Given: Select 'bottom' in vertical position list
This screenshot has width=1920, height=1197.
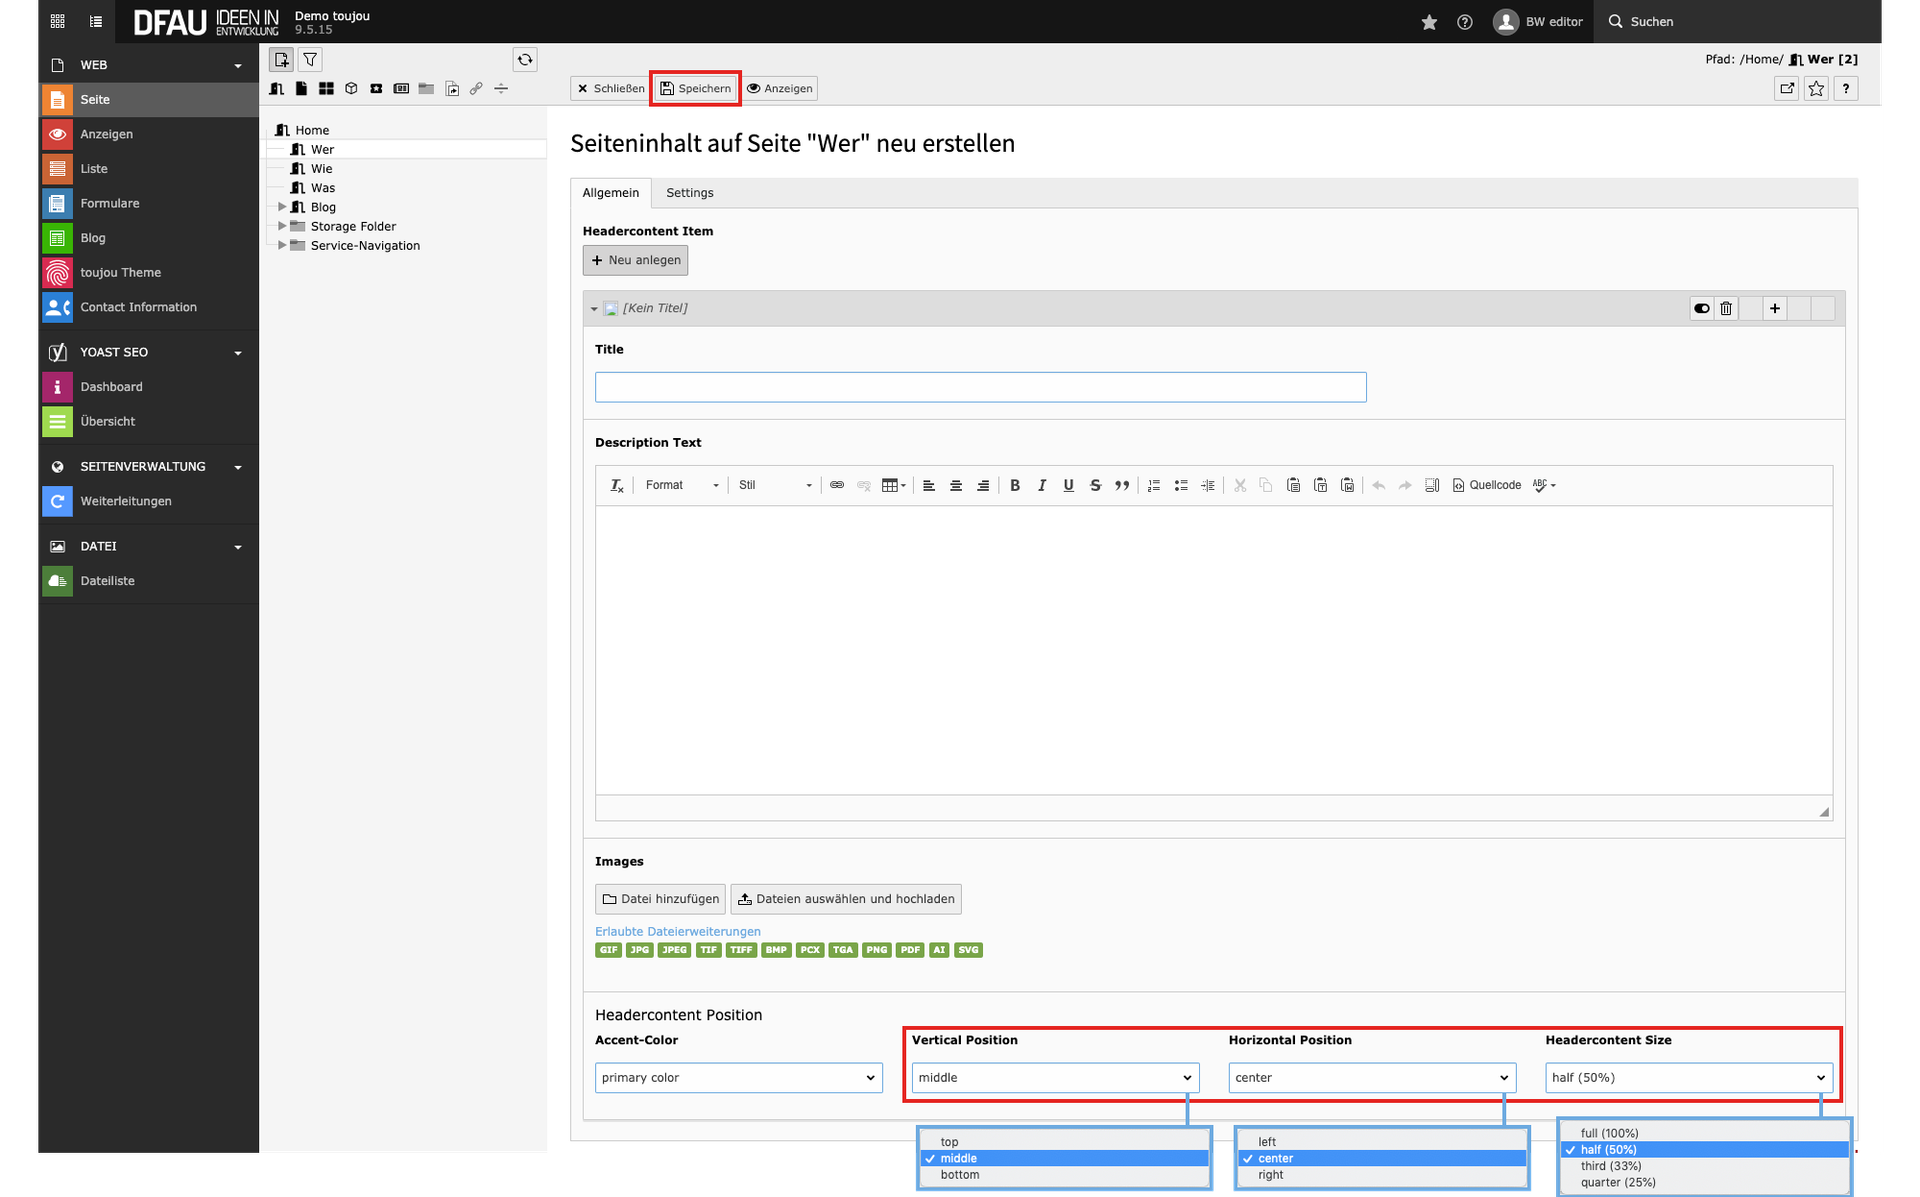Looking at the screenshot, I should [x=960, y=1175].
